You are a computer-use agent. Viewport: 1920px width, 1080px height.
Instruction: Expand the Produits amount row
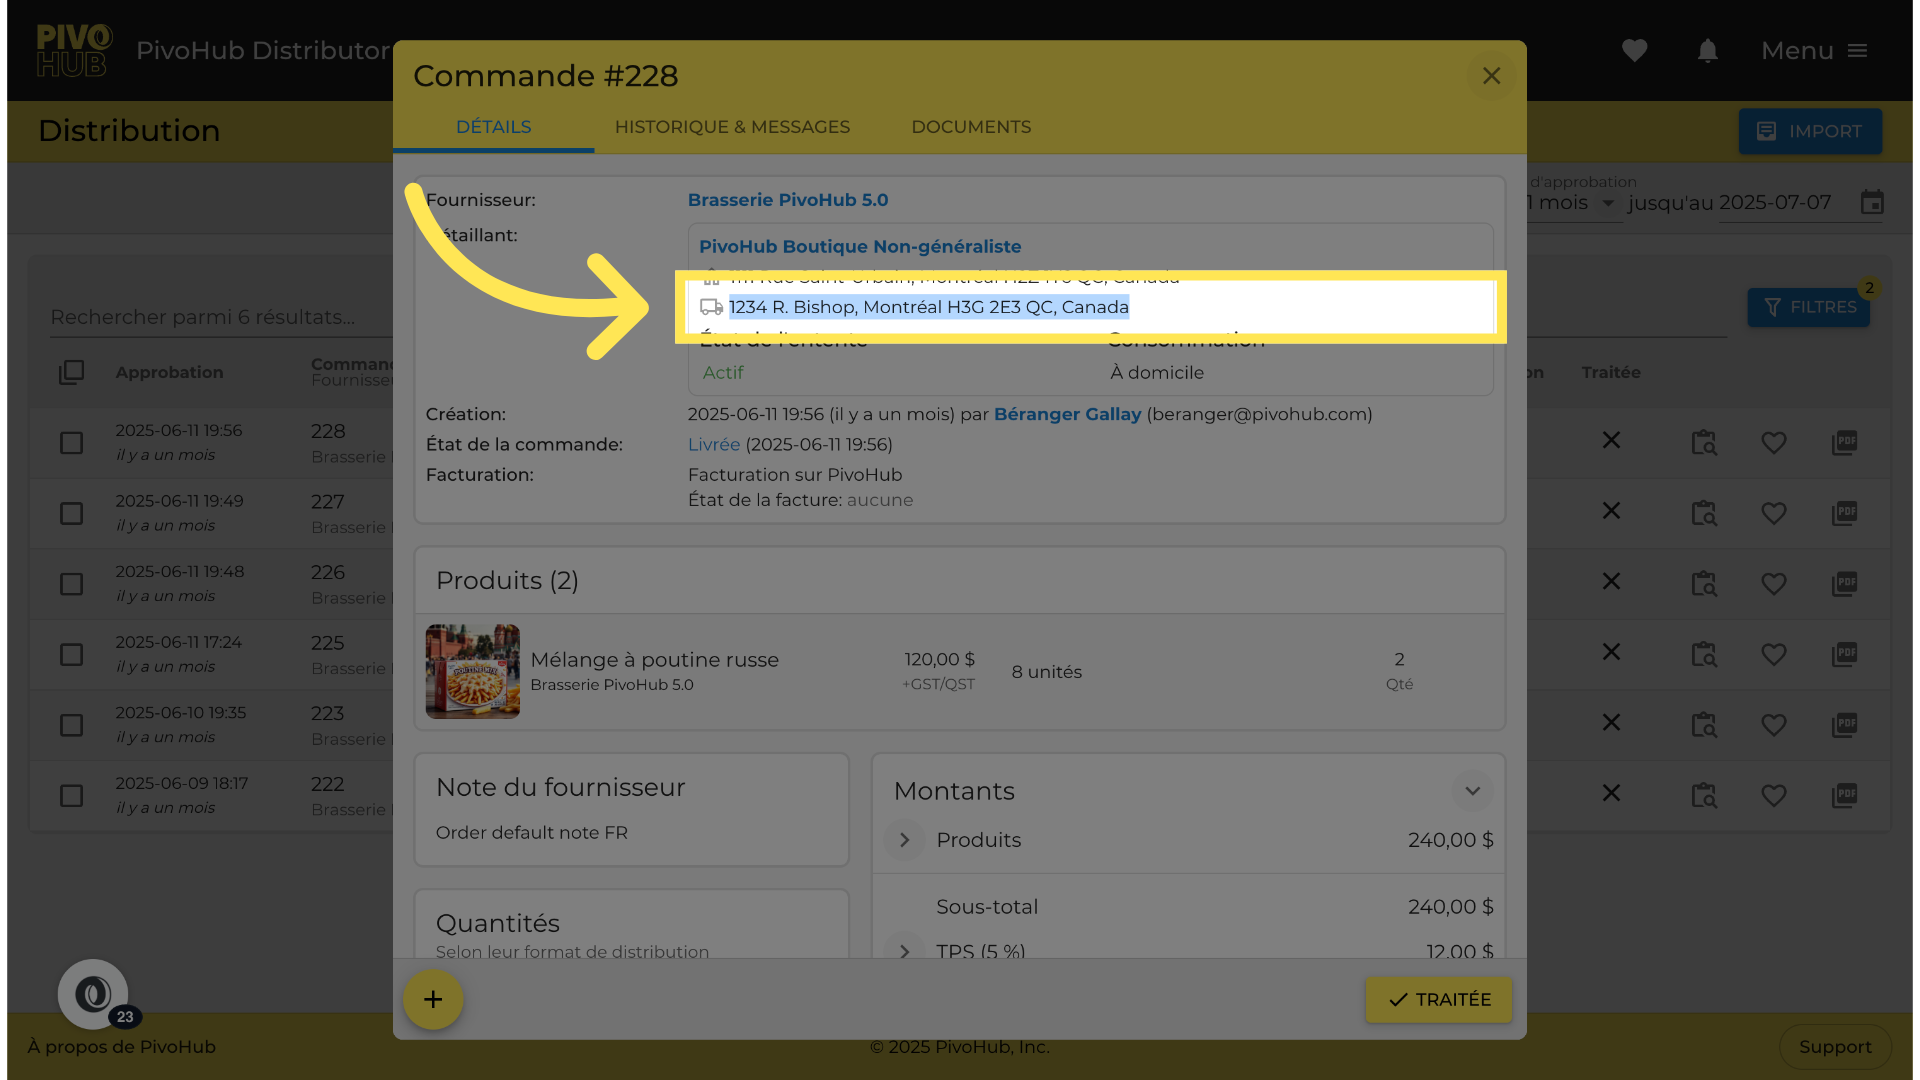click(x=904, y=840)
